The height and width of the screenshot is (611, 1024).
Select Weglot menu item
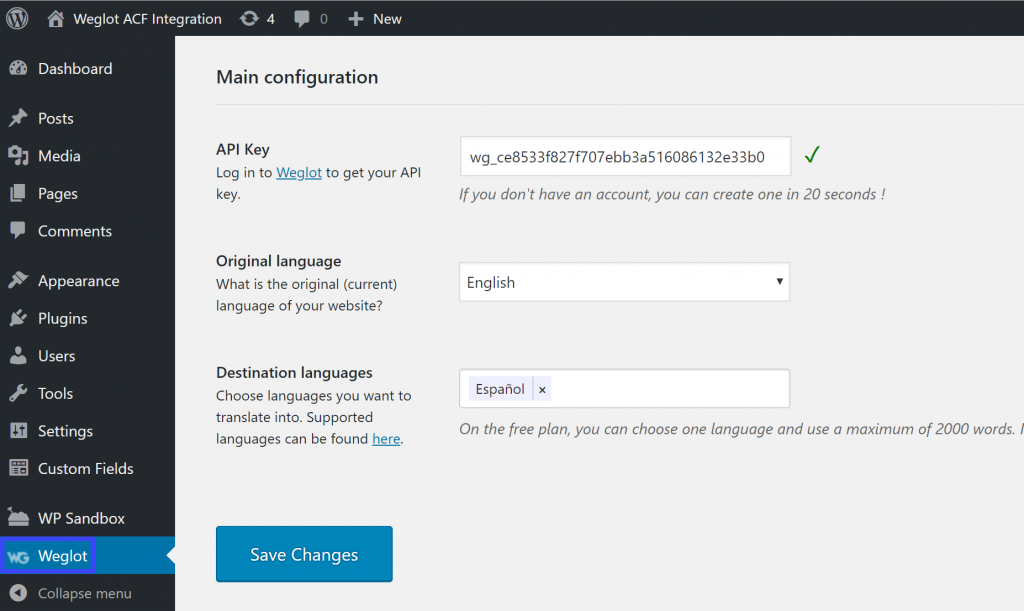pyautogui.click(x=88, y=556)
